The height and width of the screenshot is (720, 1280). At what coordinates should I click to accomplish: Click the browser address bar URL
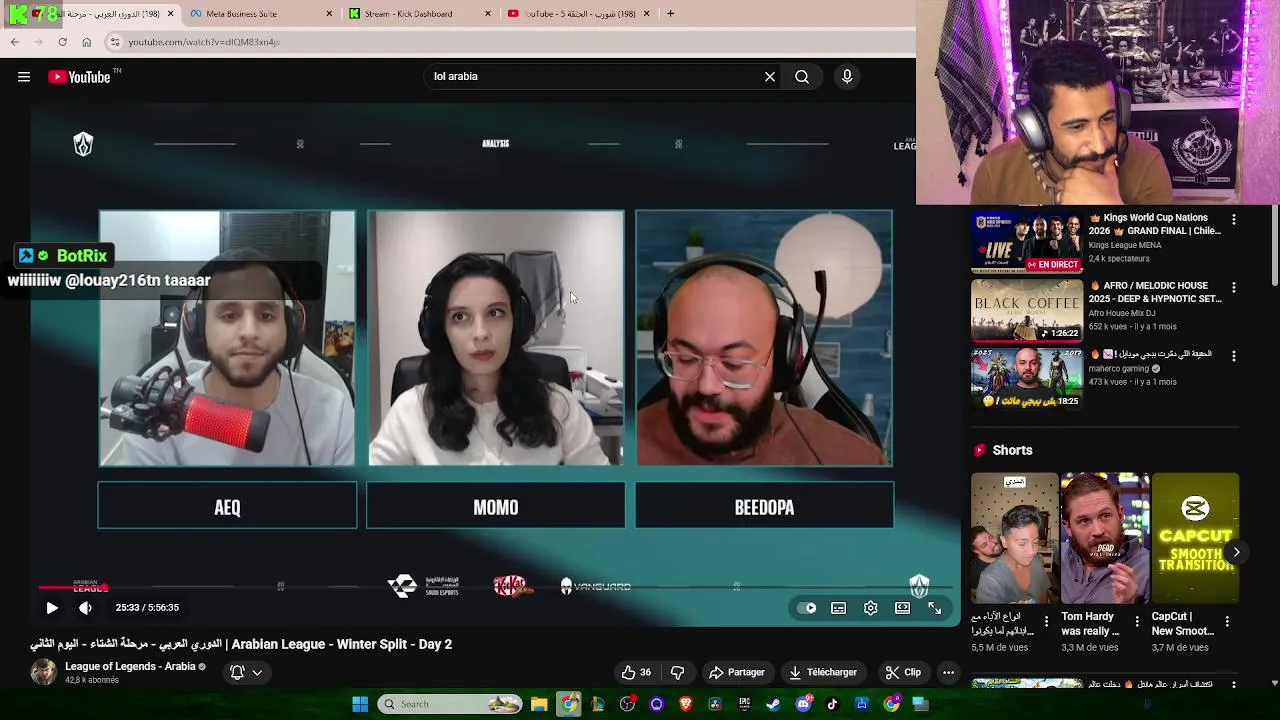point(204,42)
